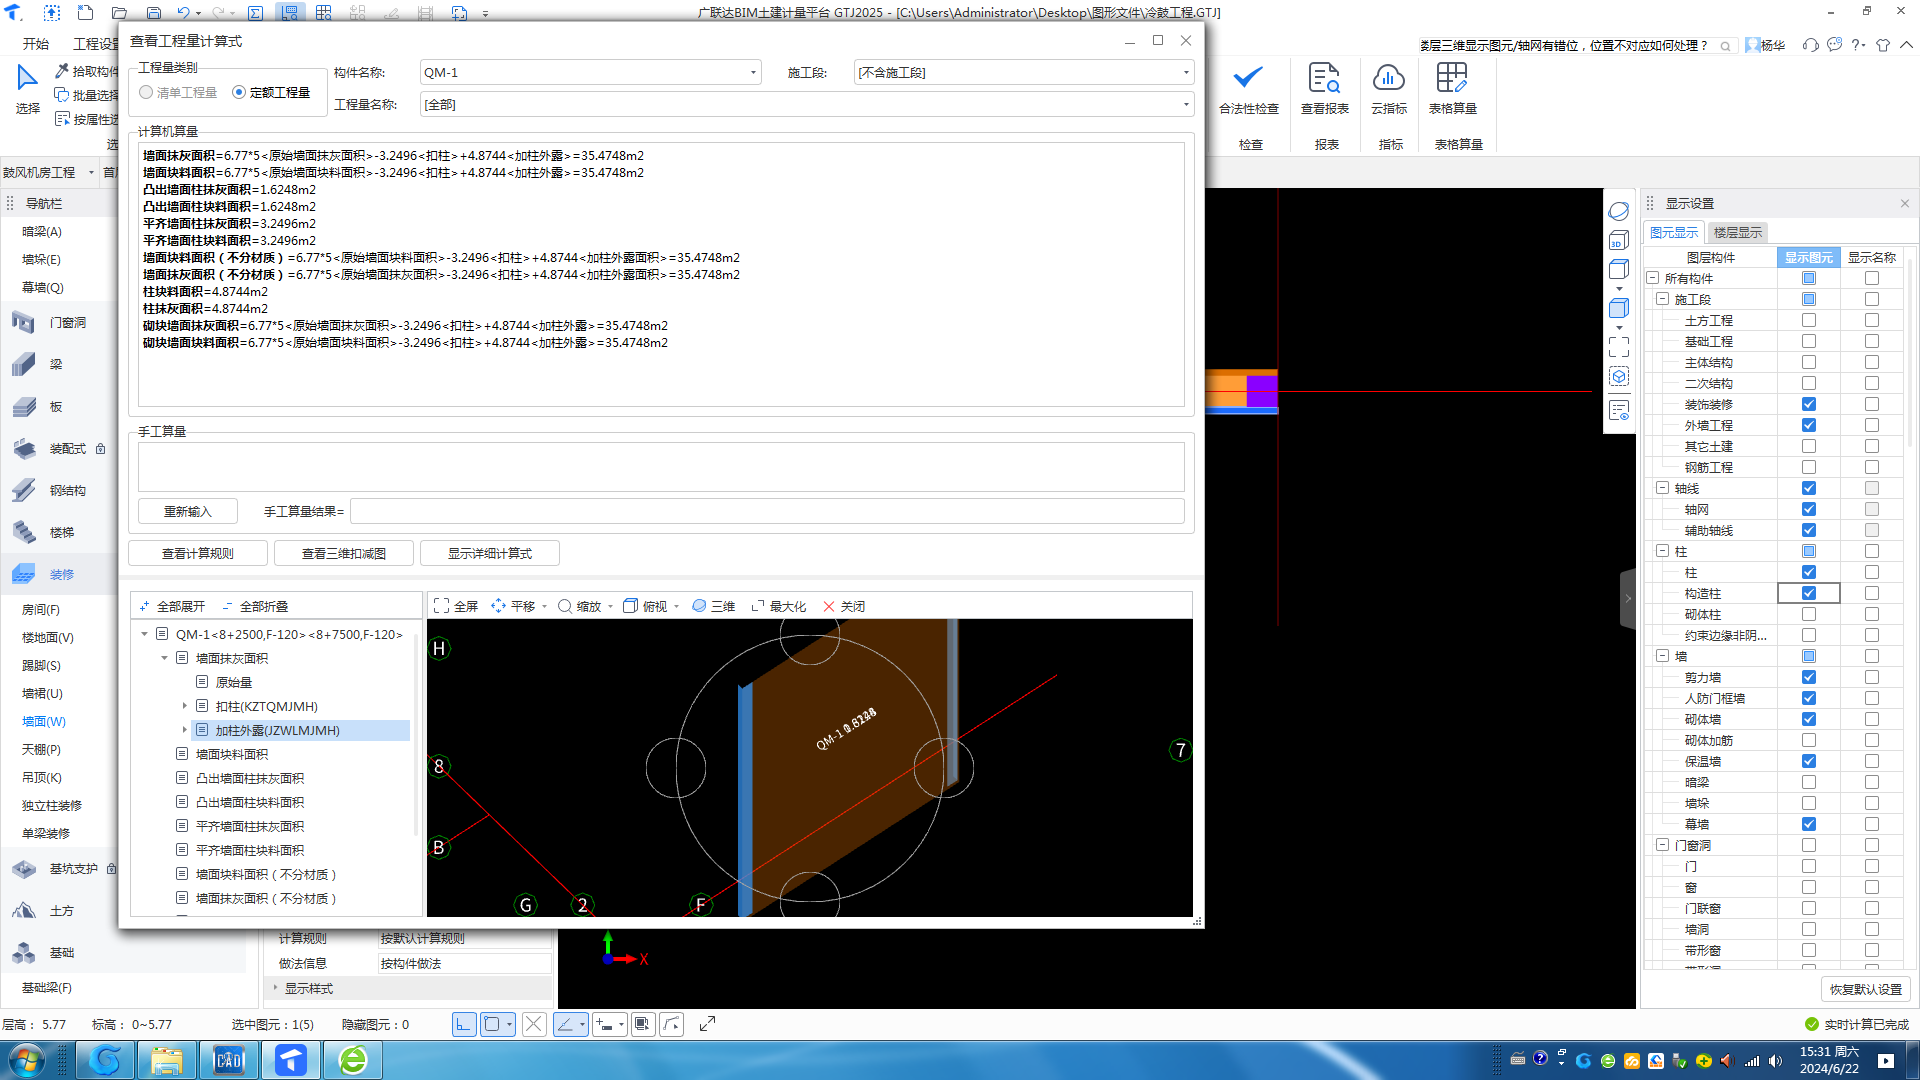
Task: Toggle 构造柱 display checkbox
Action: (1808, 593)
